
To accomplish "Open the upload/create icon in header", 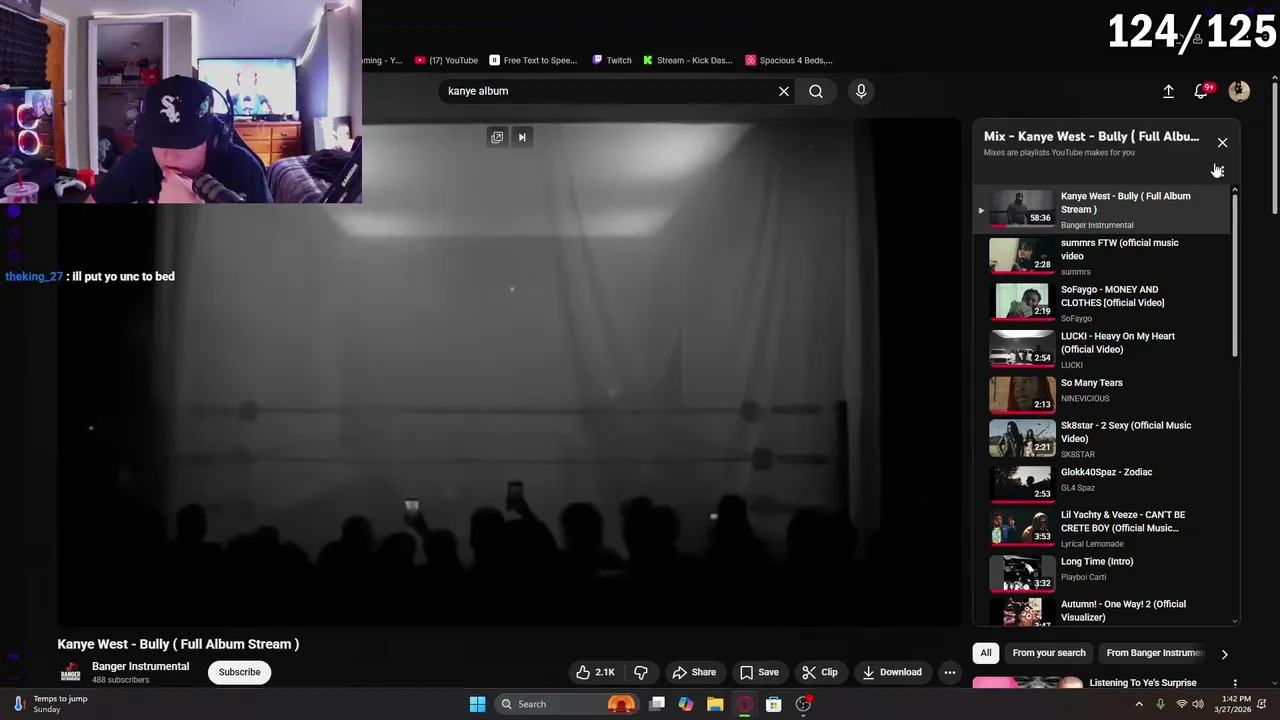I will 1168,91.
